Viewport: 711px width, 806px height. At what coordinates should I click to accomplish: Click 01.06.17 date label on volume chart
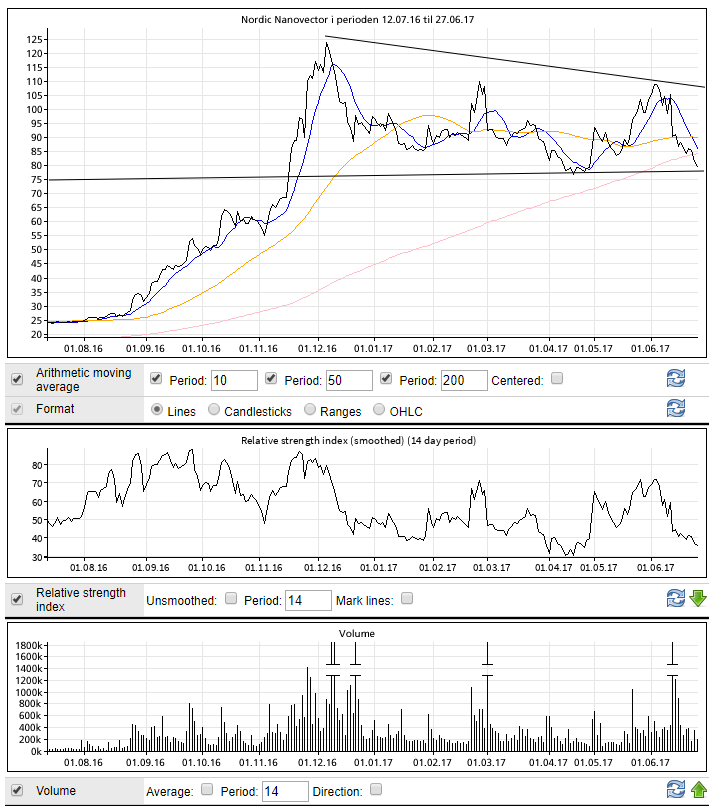click(x=650, y=763)
